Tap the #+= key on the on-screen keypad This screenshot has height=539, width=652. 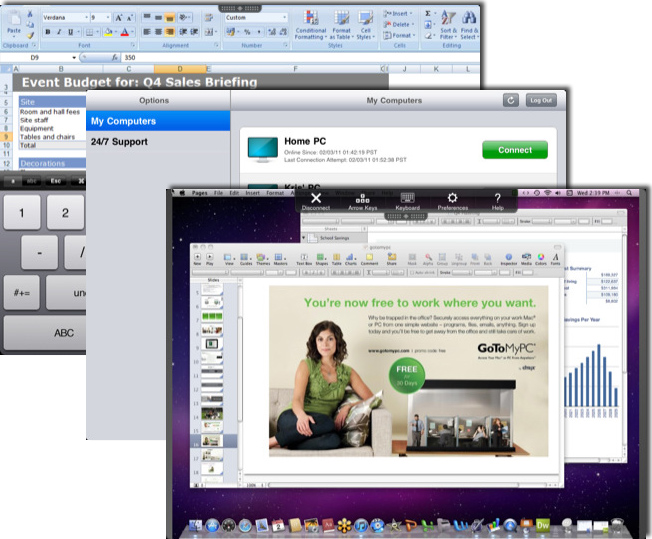[x=22, y=293]
